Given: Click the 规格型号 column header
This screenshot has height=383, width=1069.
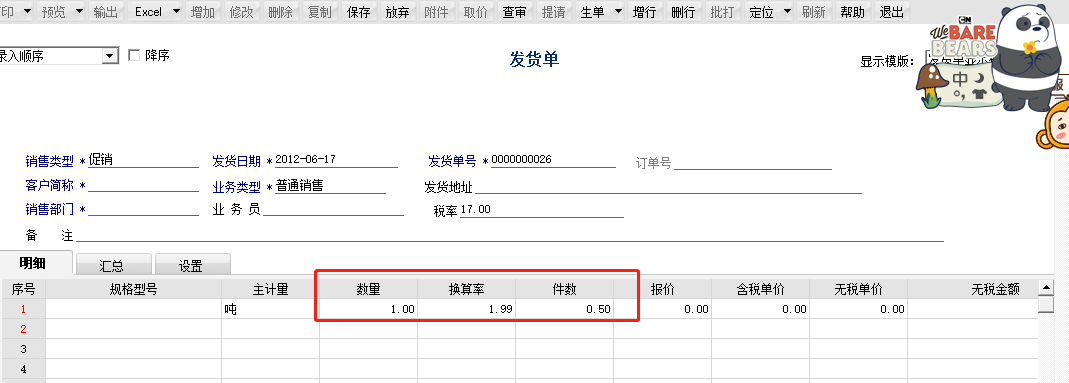Looking at the screenshot, I should pyautogui.click(x=134, y=290).
